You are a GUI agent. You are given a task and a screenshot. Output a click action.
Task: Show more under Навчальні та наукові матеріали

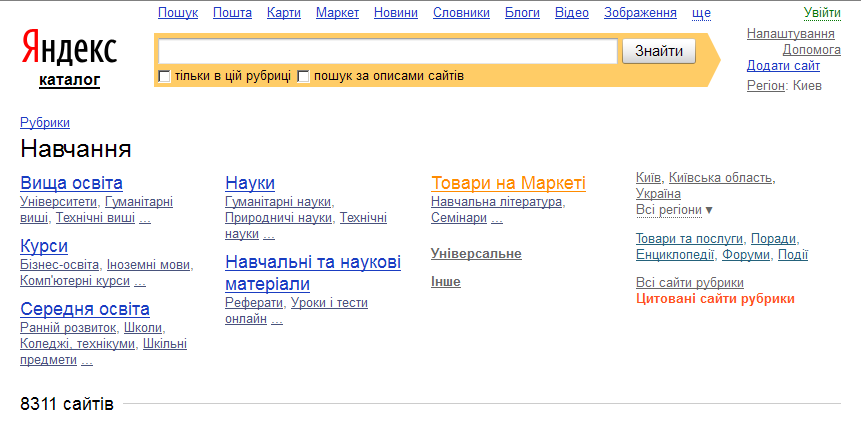coord(277,319)
